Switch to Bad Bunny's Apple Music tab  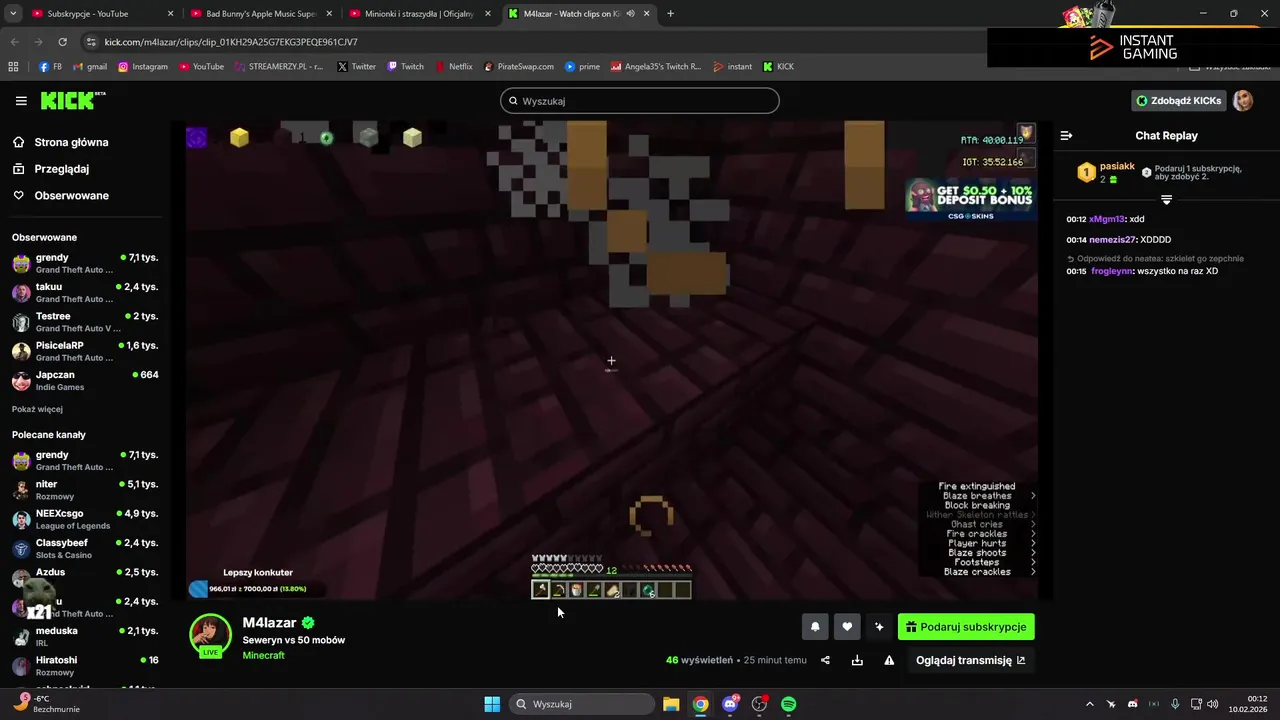click(x=261, y=14)
